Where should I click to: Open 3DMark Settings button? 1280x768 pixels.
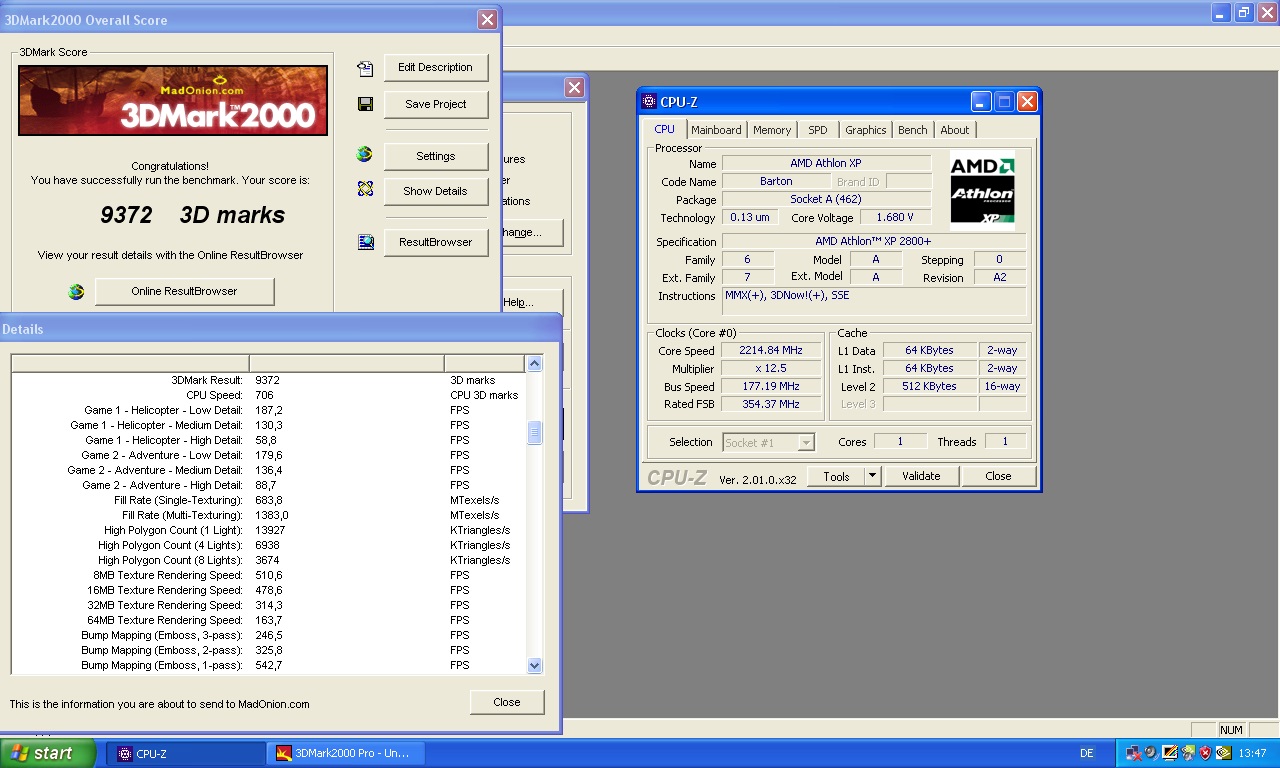coord(436,156)
